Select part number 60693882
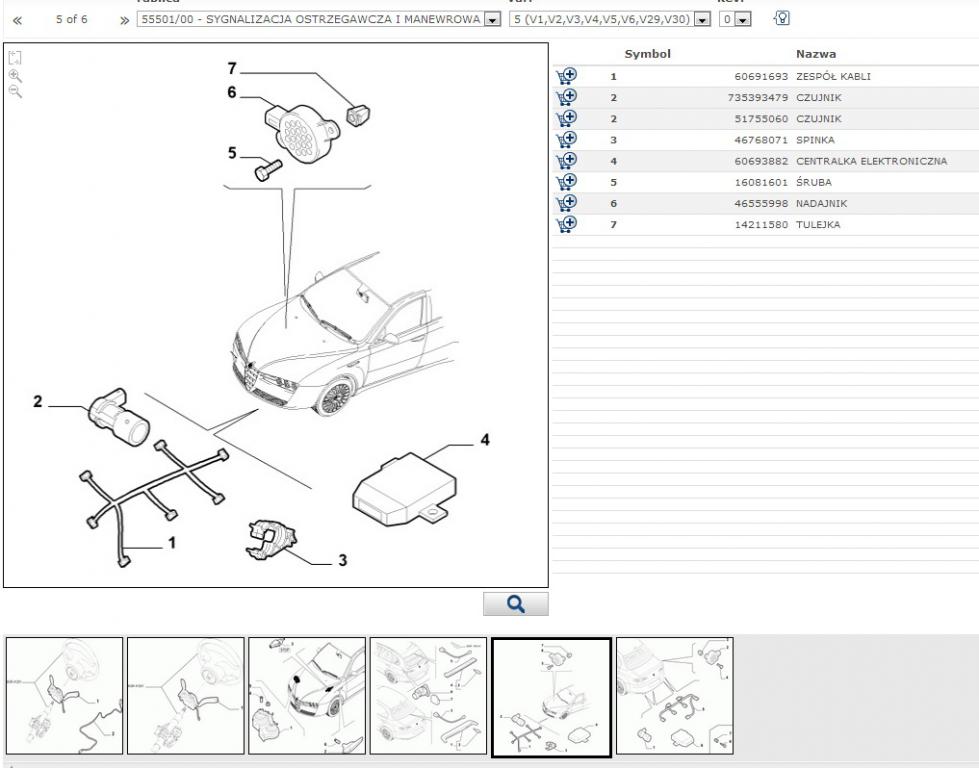 coord(761,161)
